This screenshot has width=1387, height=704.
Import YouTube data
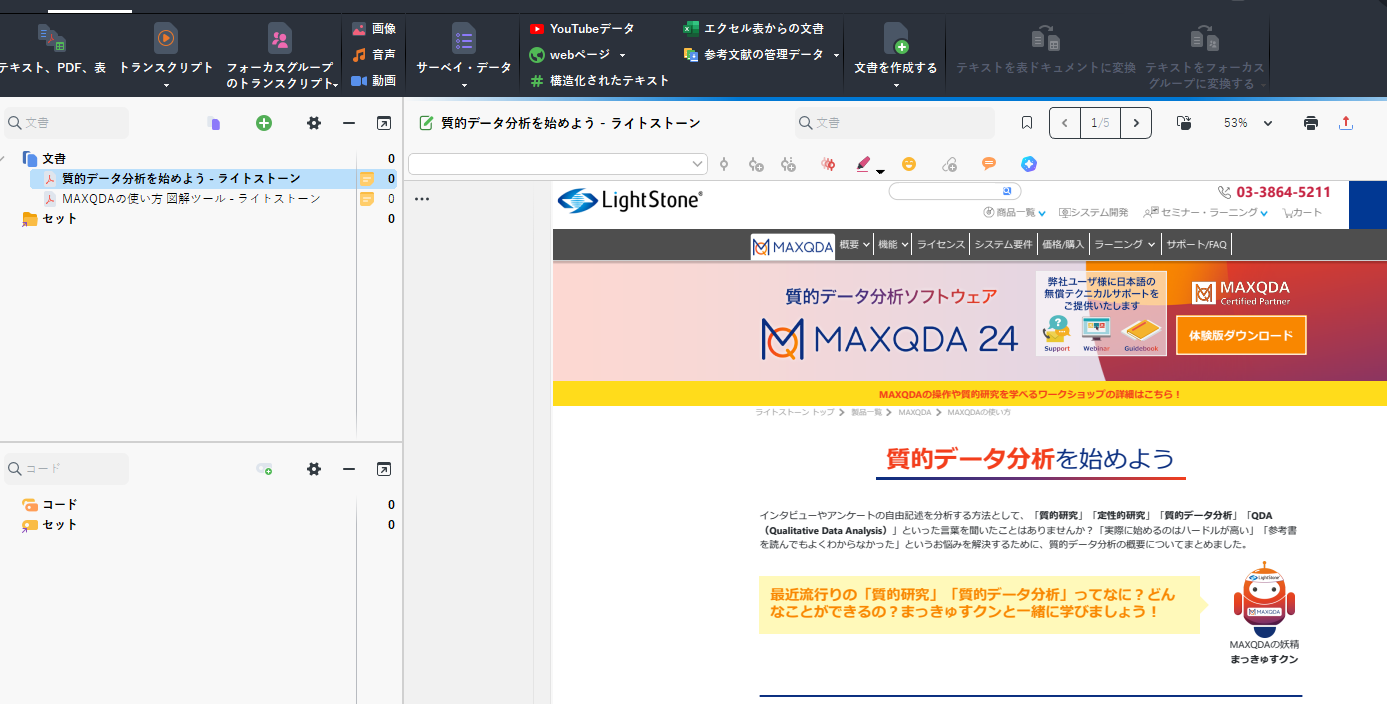tap(582, 29)
